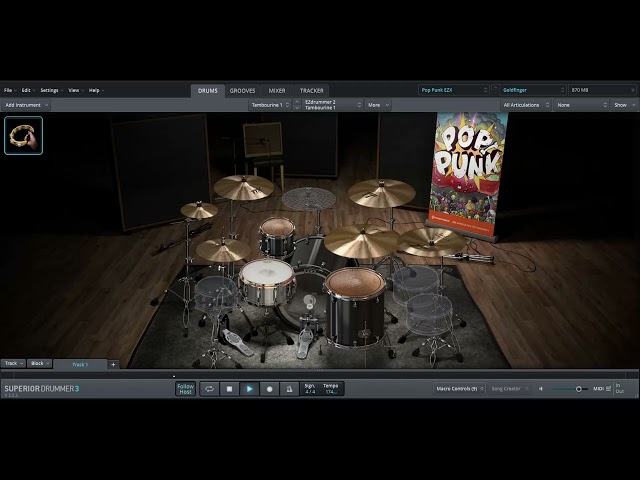Open the Edit menu
The height and width of the screenshot is (480, 640).
click(28, 90)
